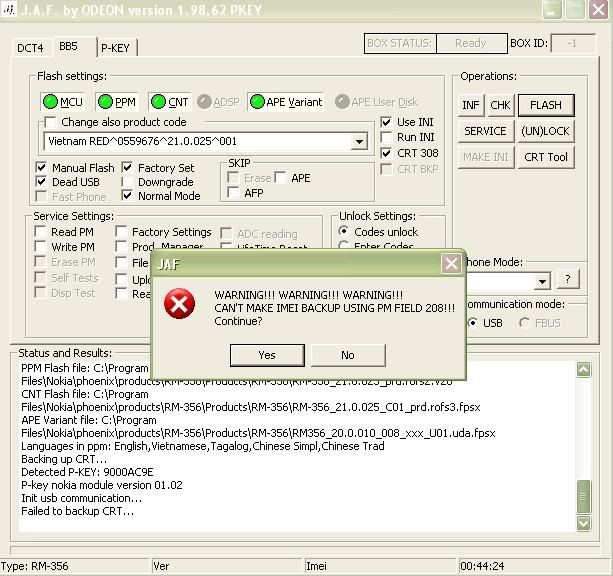Uncheck the CRT 308 checkbox
613x576 pixels.
coord(386,153)
